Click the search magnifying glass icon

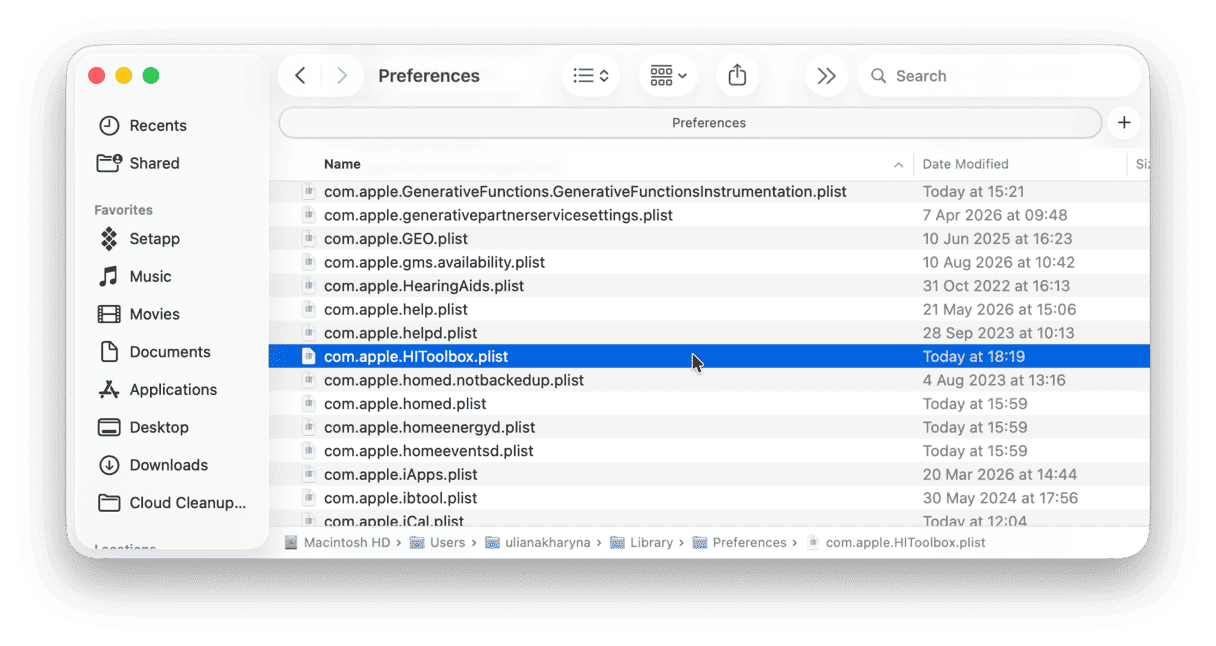pos(879,76)
